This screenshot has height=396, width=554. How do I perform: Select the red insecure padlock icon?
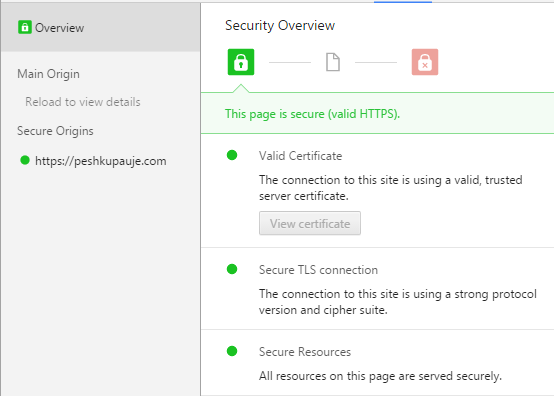tap(425, 62)
